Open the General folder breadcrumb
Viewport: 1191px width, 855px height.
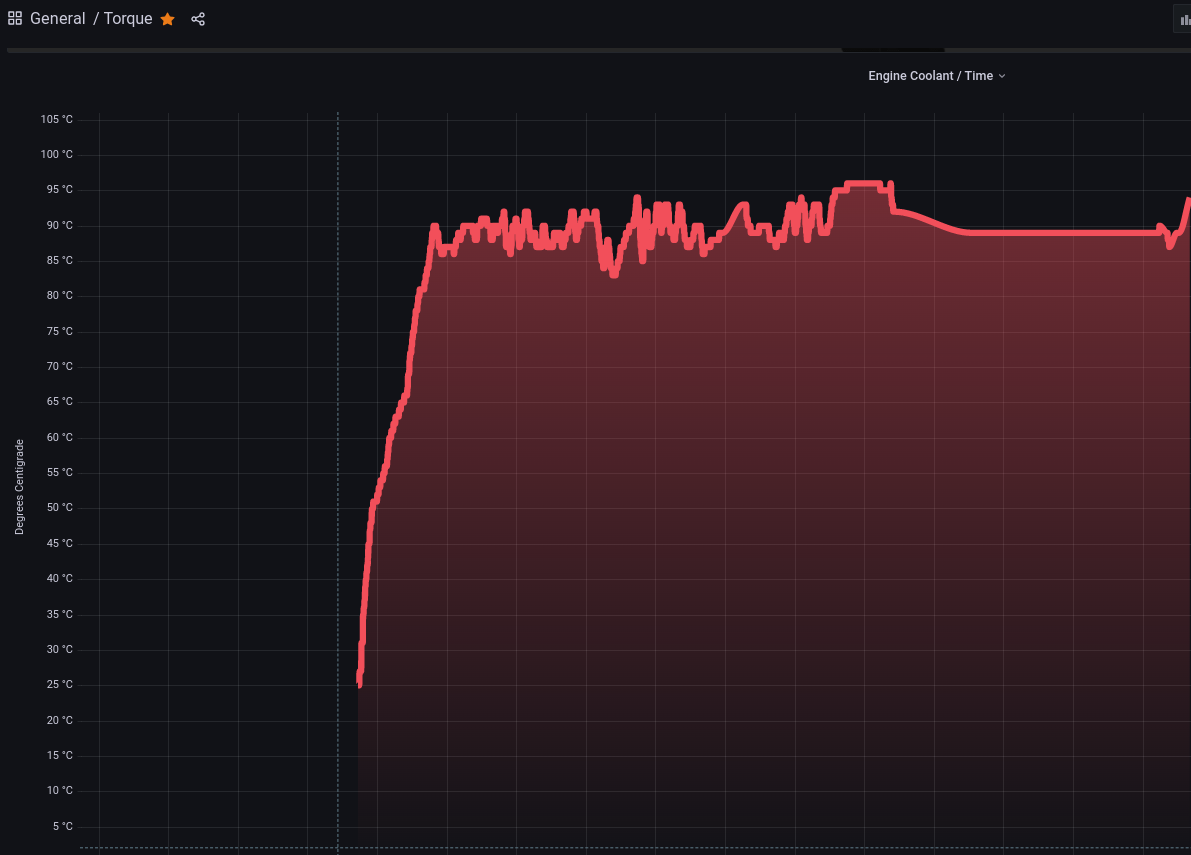[58, 19]
